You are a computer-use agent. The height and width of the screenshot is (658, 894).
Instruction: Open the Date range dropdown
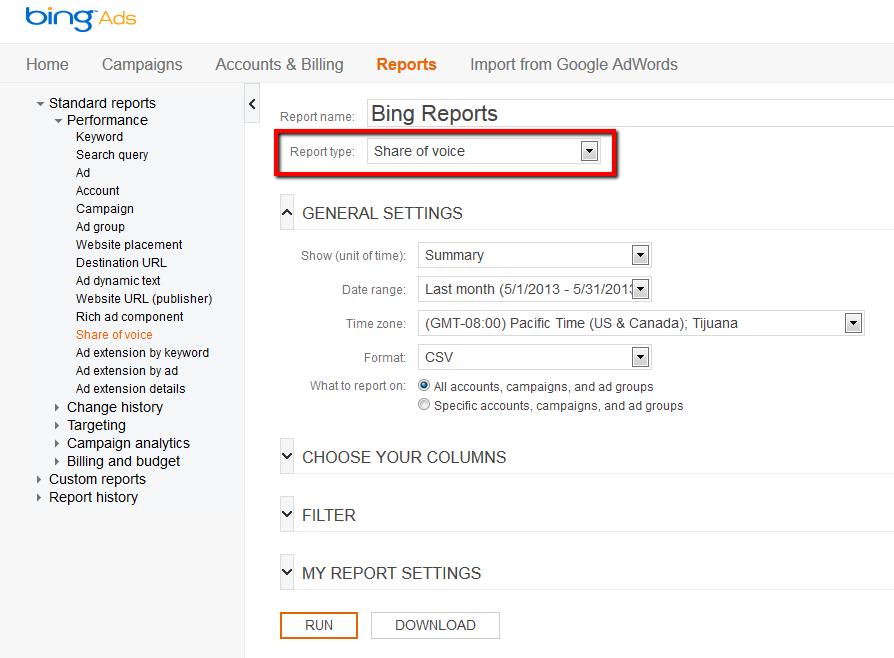click(640, 289)
